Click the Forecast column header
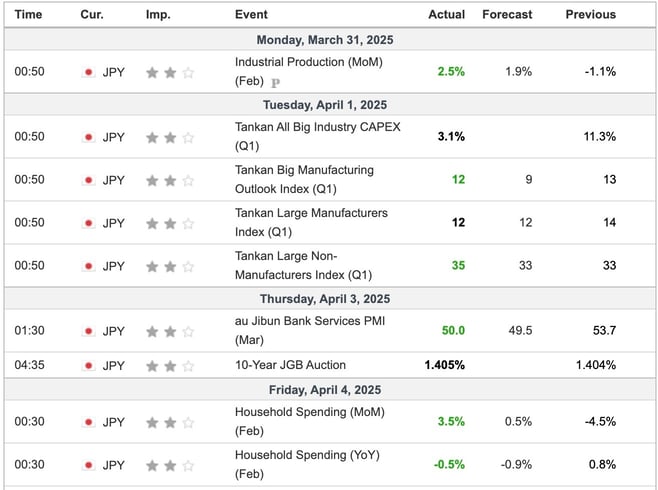 [507, 14]
